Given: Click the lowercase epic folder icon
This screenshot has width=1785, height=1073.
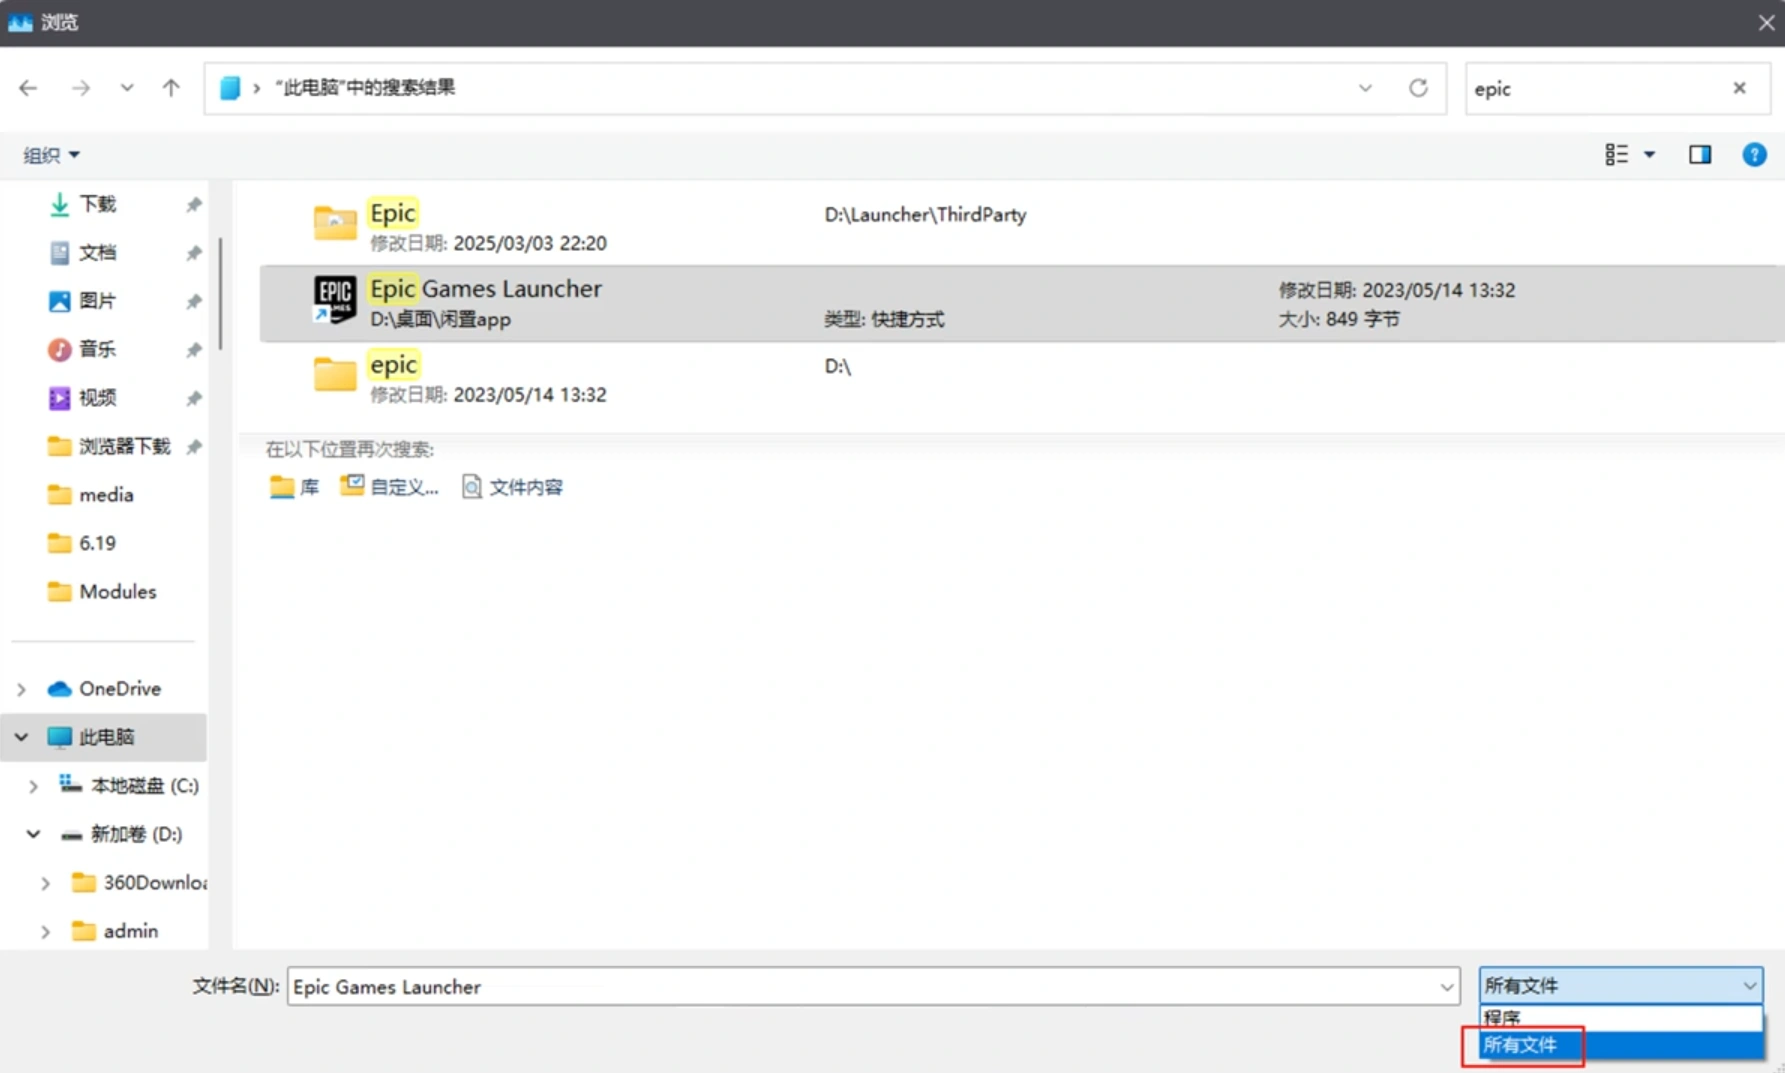Looking at the screenshot, I should point(335,374).
